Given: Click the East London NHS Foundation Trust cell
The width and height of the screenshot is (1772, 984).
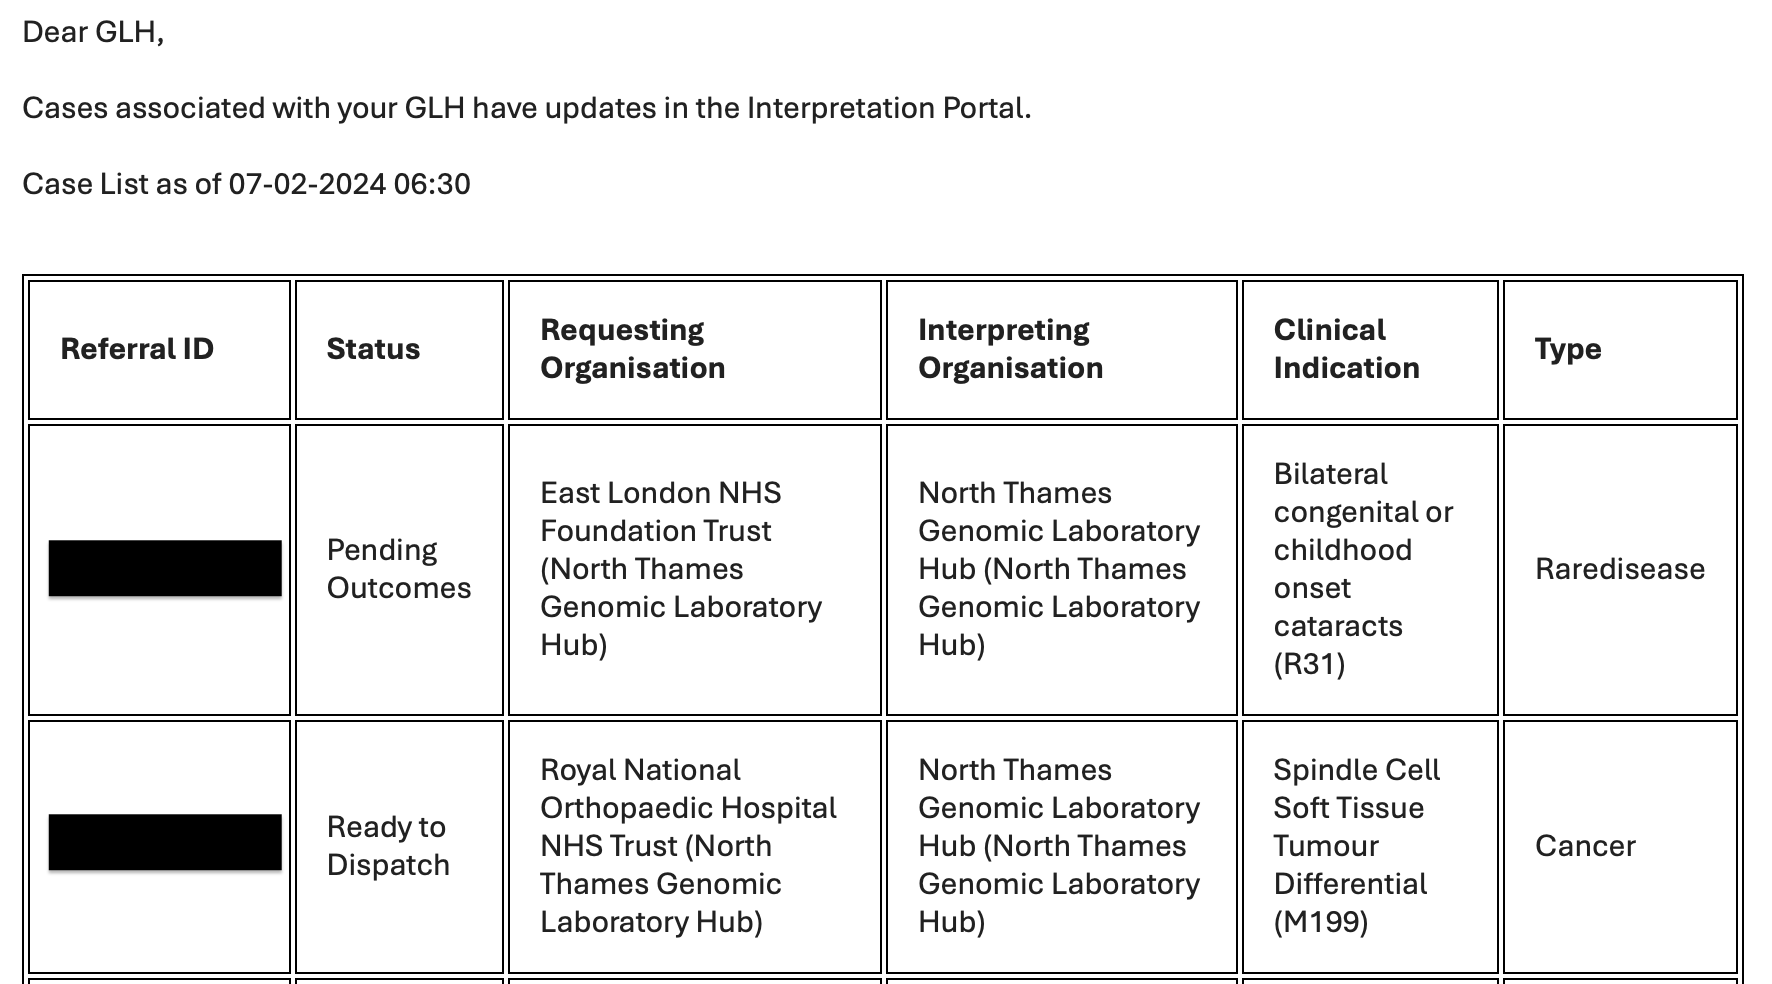Looking at the screenshot, I should coord(680,569).
